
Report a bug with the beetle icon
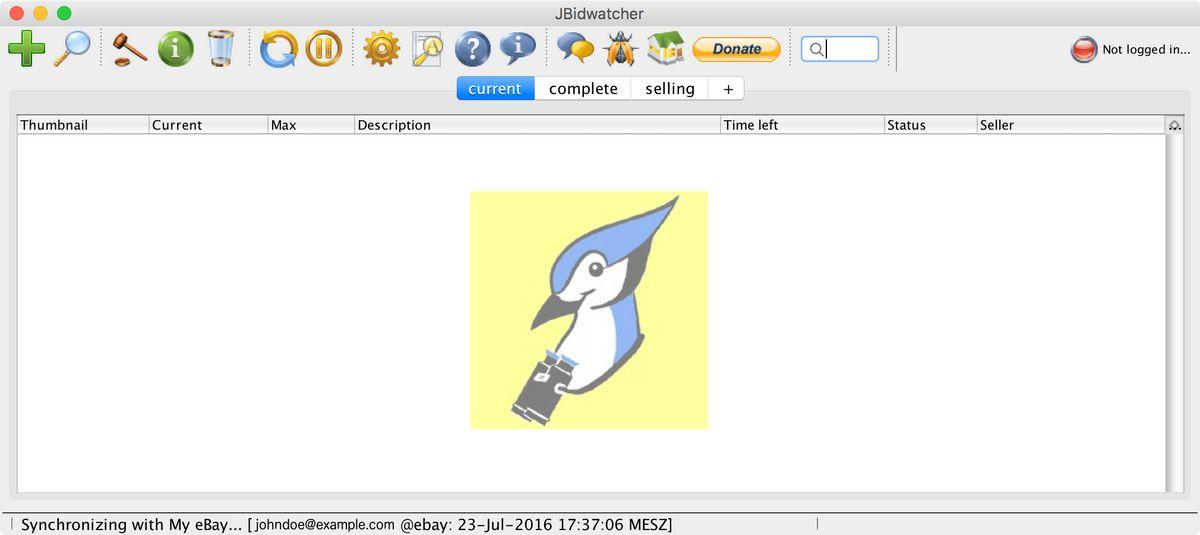(620, 48)
